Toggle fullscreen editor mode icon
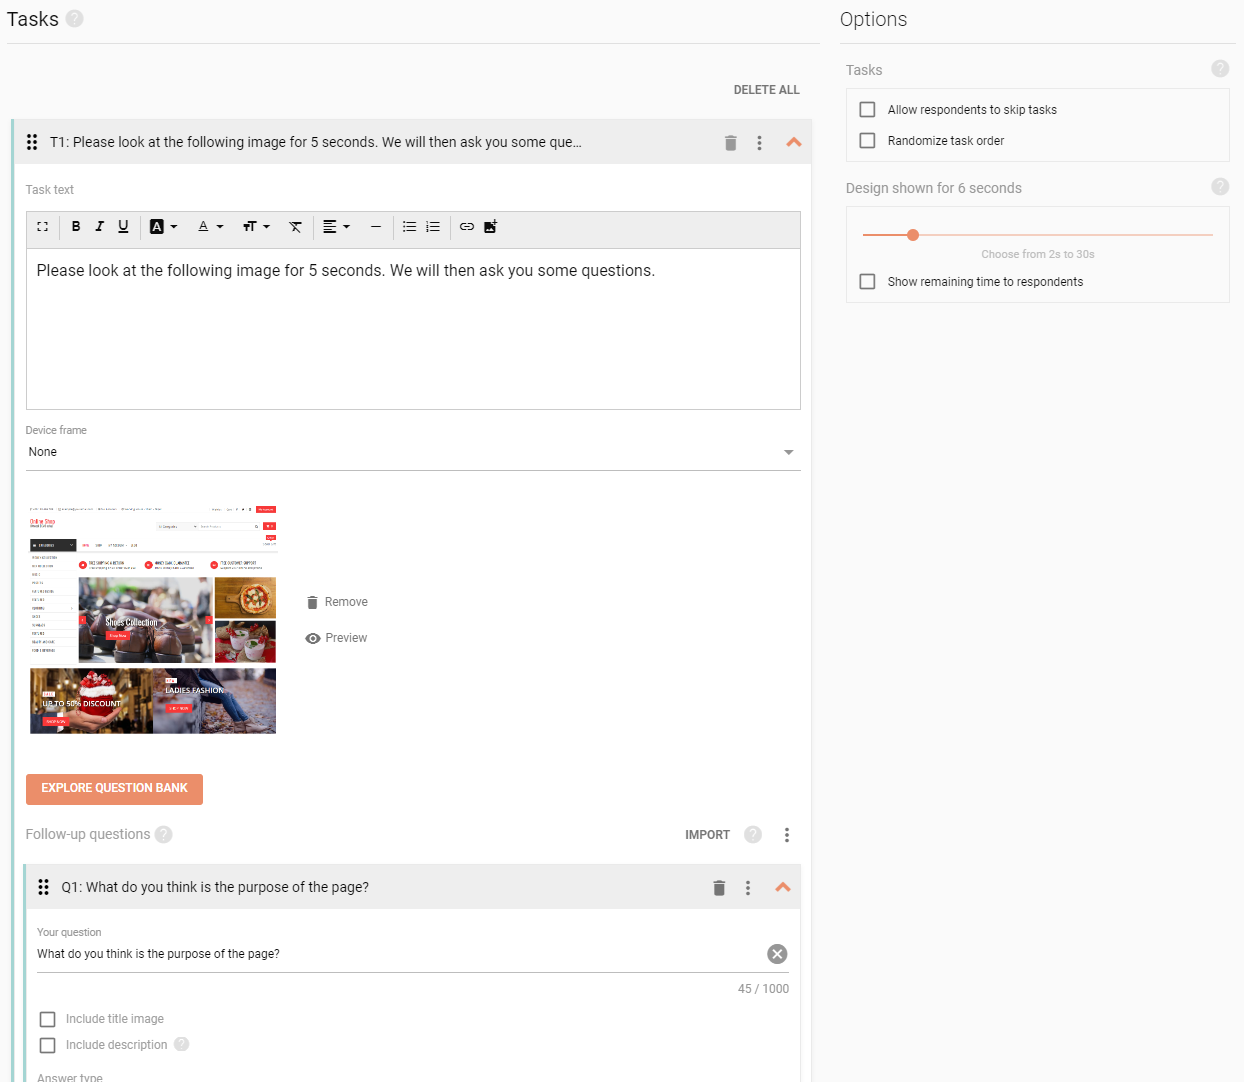The width and height of the screenshot is (1244, 1082). (x=42, y=227)
